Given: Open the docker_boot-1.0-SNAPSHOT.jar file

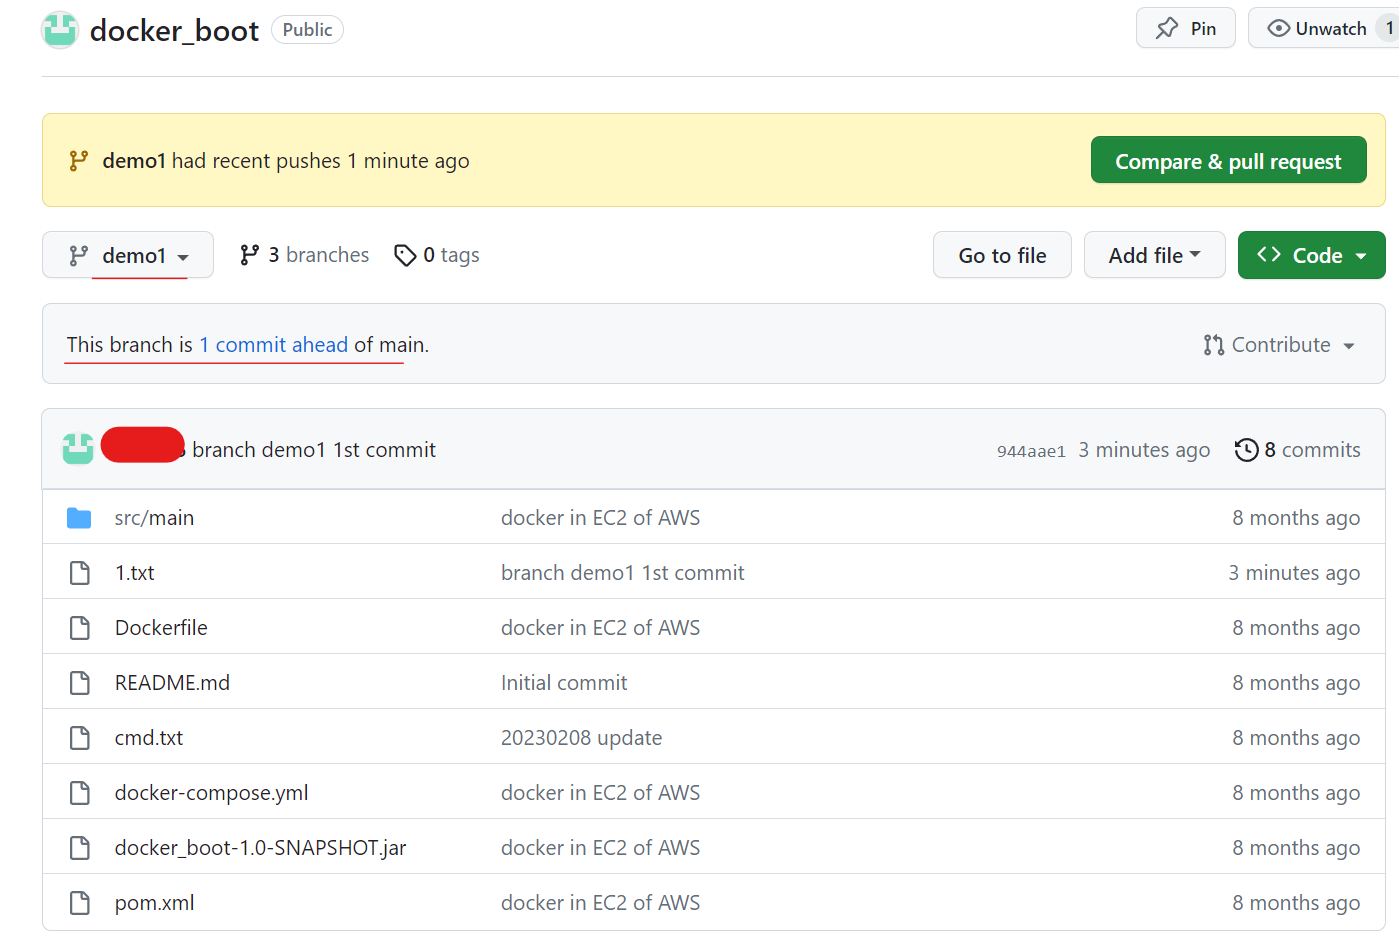Looking at the screenshot, I should coord(260,848).
